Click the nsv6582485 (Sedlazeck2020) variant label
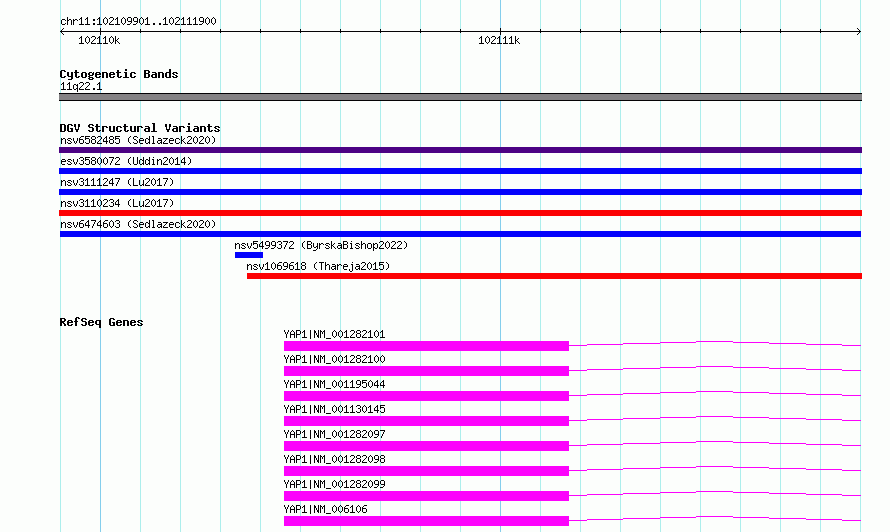This screenshot has width=890, height=532. (138, 140)
